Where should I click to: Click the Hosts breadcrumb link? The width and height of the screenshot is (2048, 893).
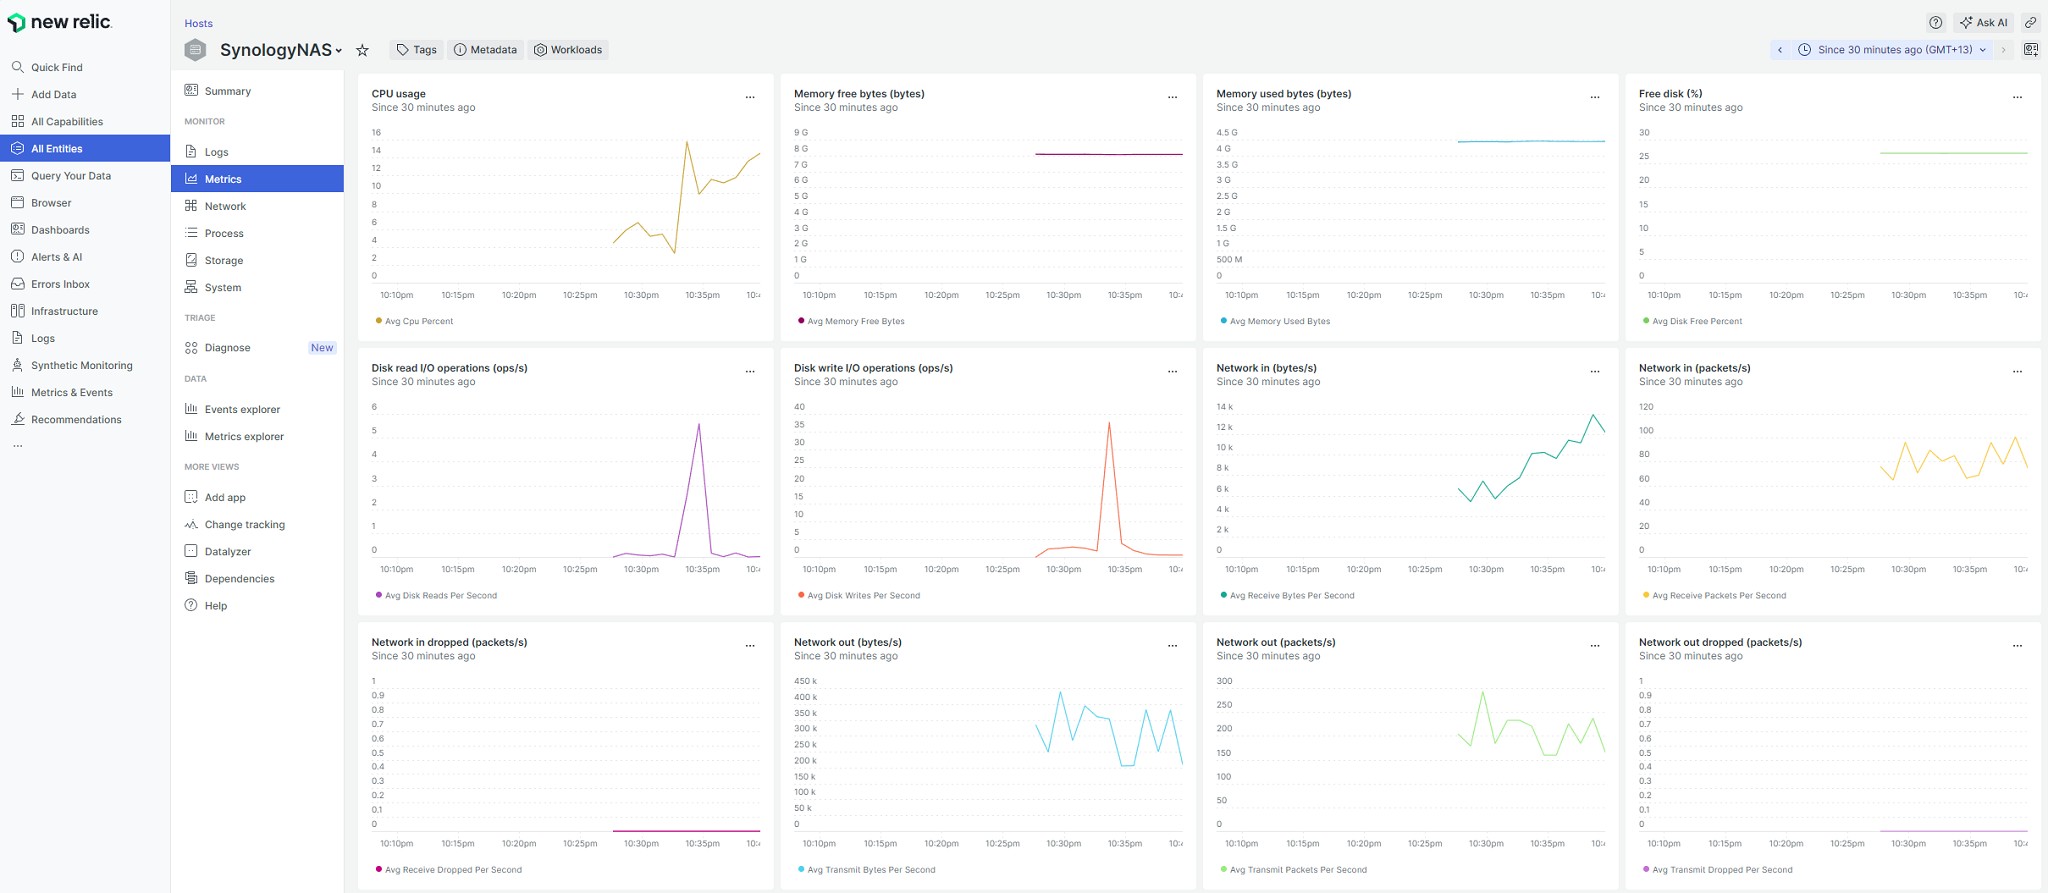point(198,23)
